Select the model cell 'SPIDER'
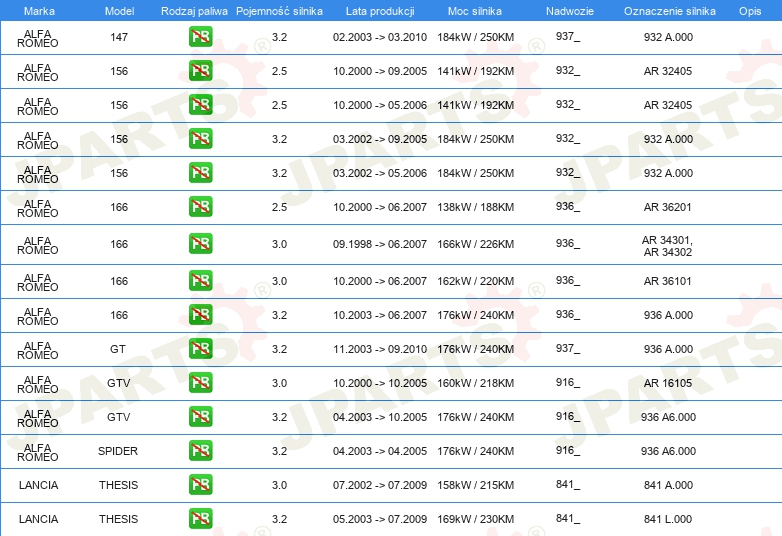Viewport: 782px width, 536px height. (x=118, y=451)
